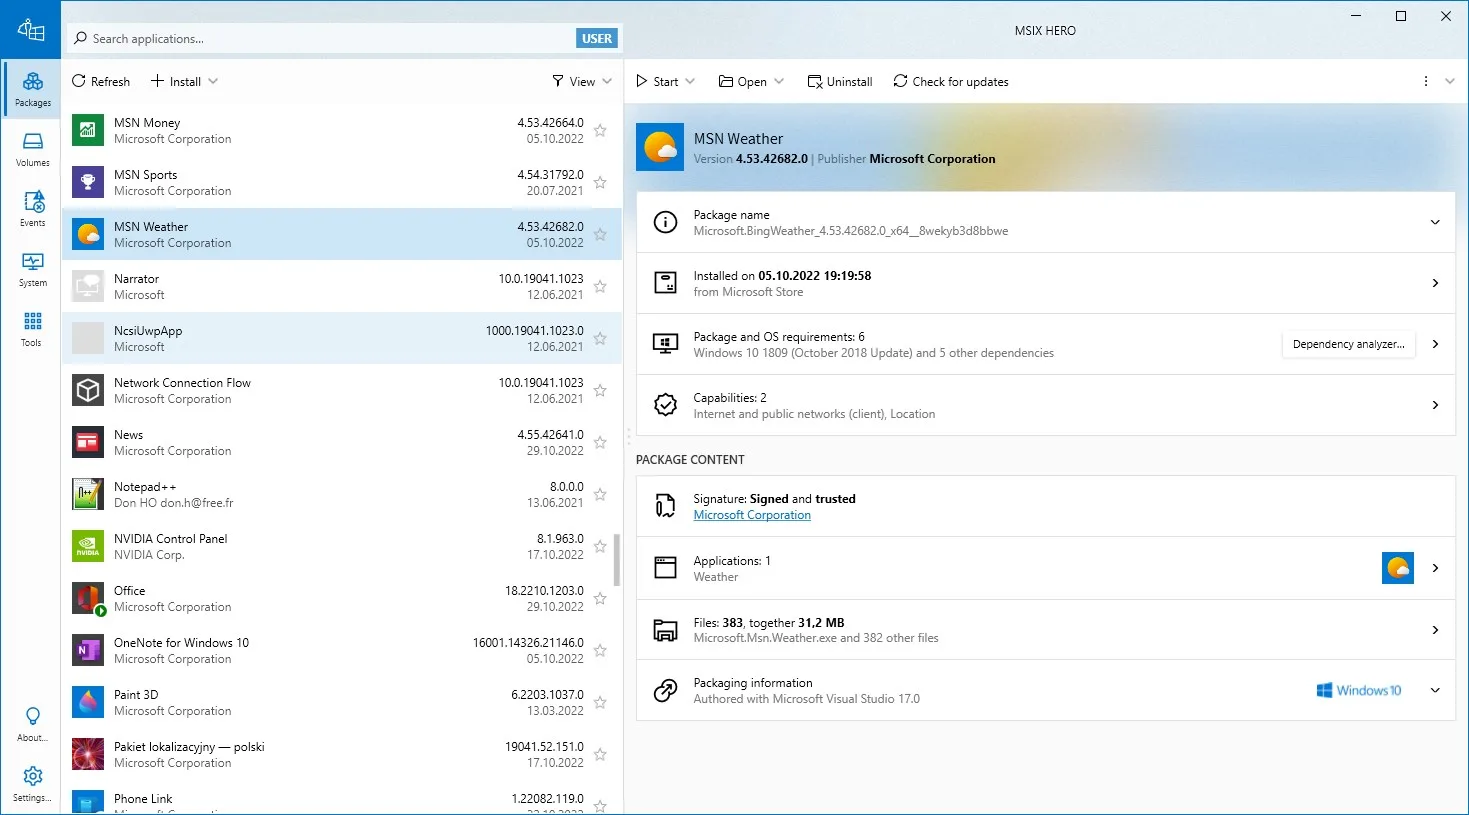Viewport: 1469px width, 815px height.
Task: Expand the Packaging information chevron
Action: pos(1435,690)
